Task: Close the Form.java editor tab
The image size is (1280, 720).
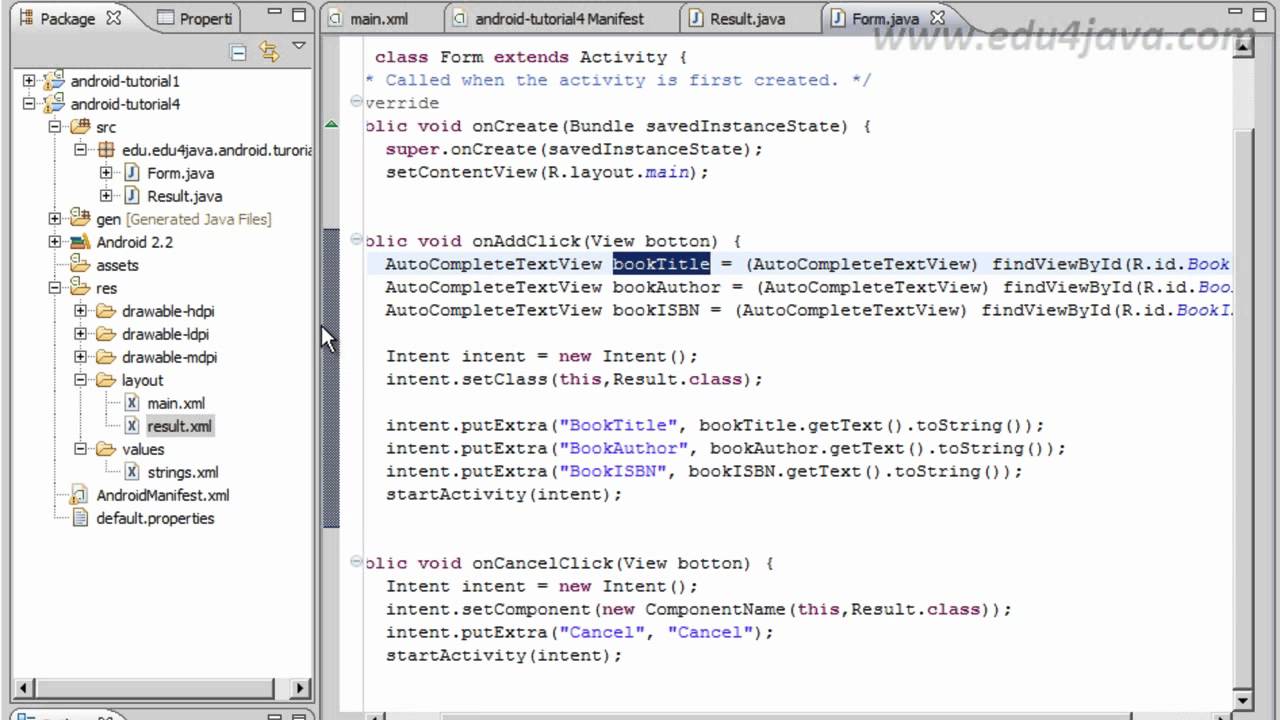Action: tap(937, 18)
